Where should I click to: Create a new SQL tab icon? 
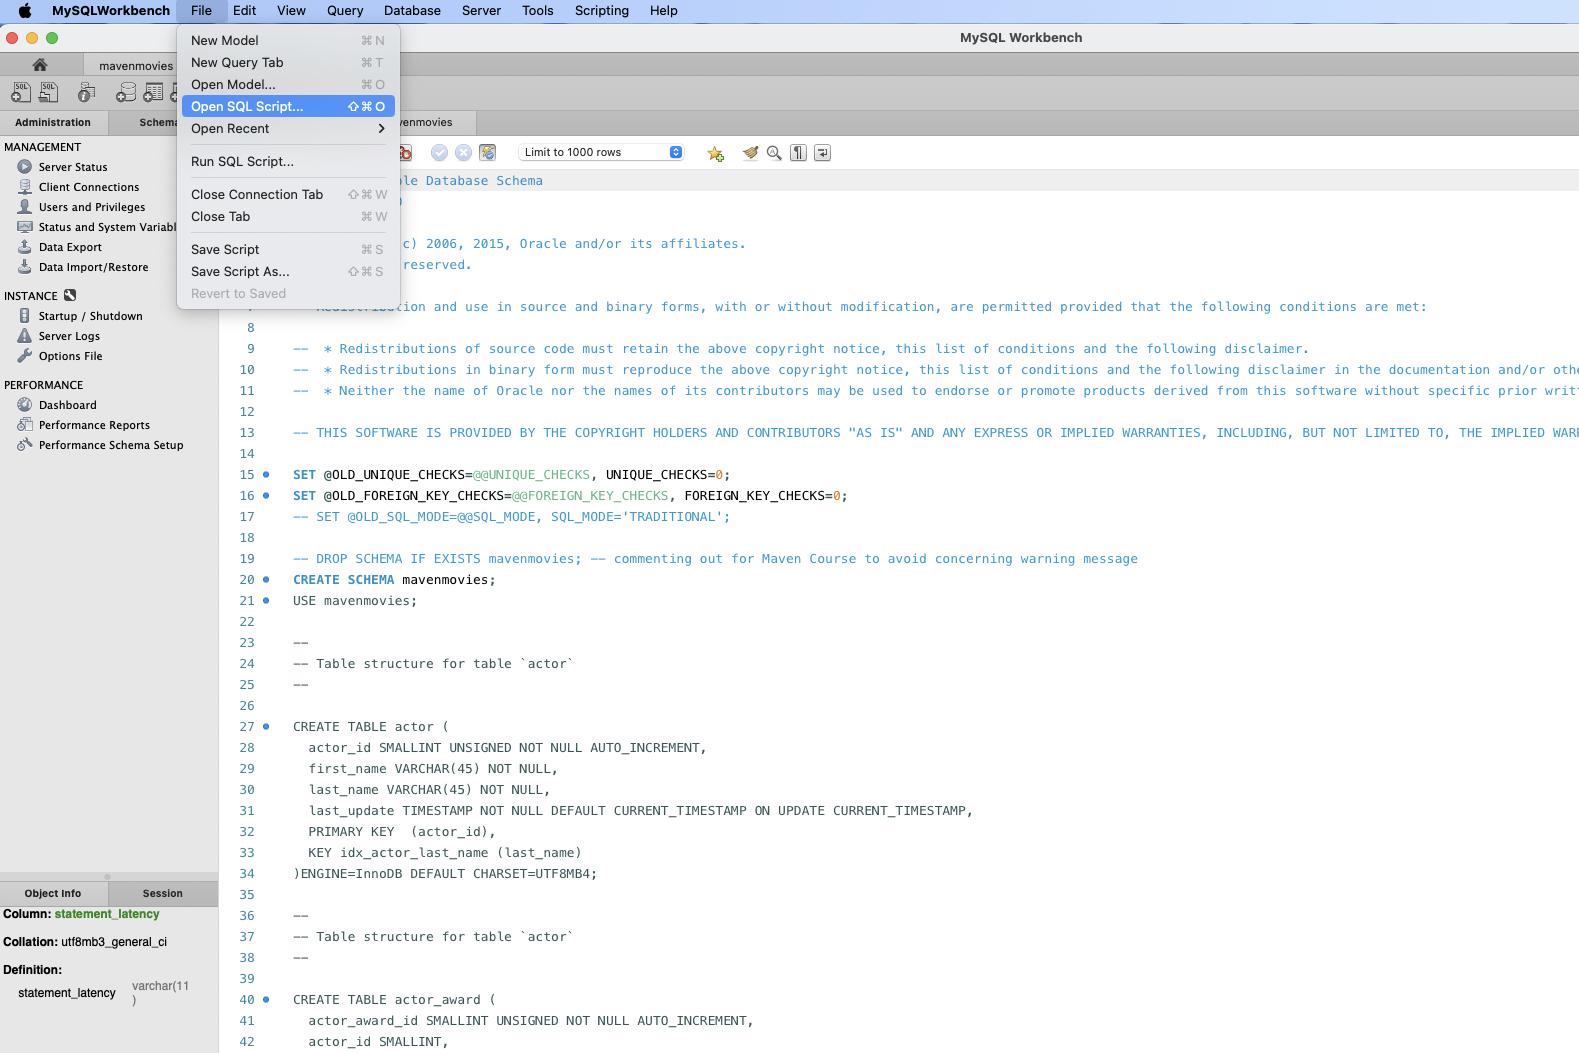(x=21, y=92)
